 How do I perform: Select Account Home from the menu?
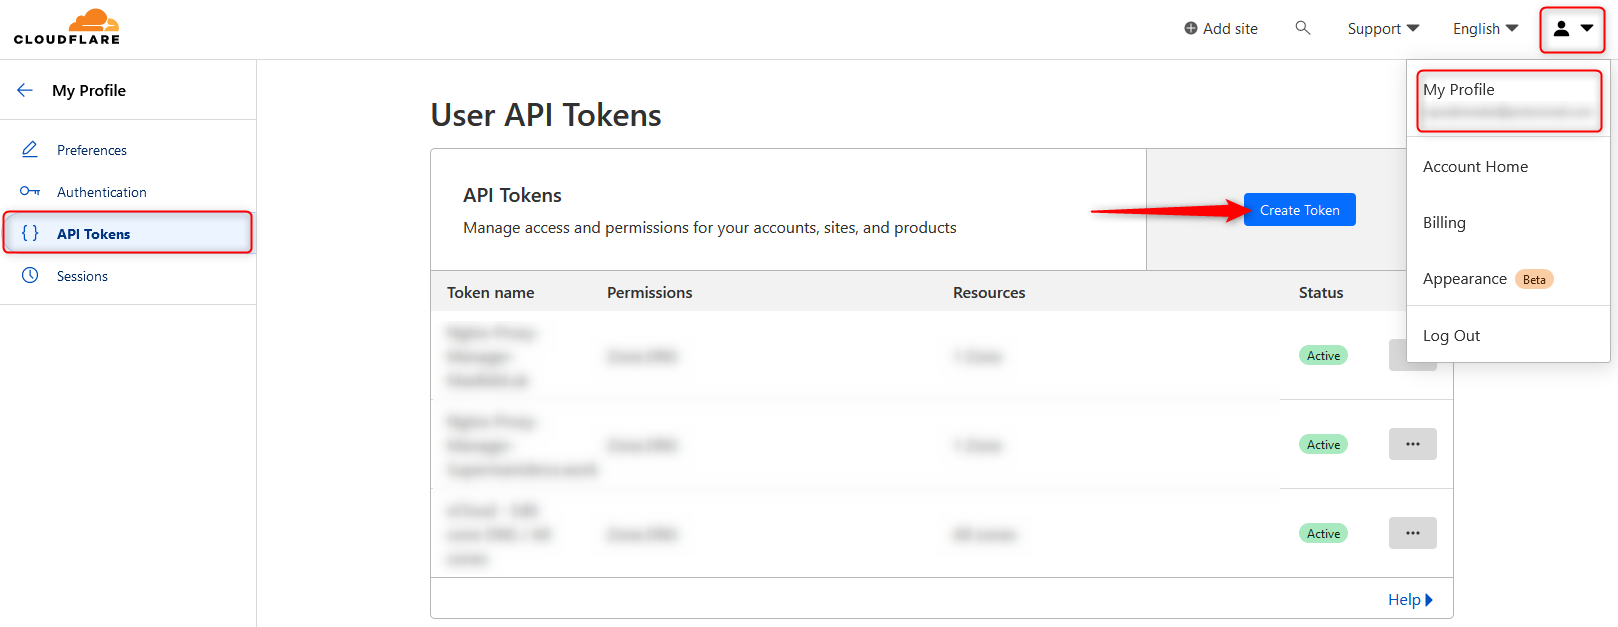1475,167
